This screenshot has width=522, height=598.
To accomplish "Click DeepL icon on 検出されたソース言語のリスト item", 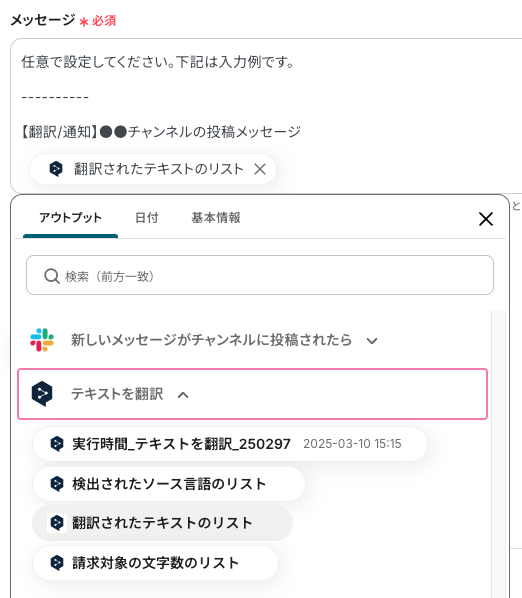I will [57, 484].
